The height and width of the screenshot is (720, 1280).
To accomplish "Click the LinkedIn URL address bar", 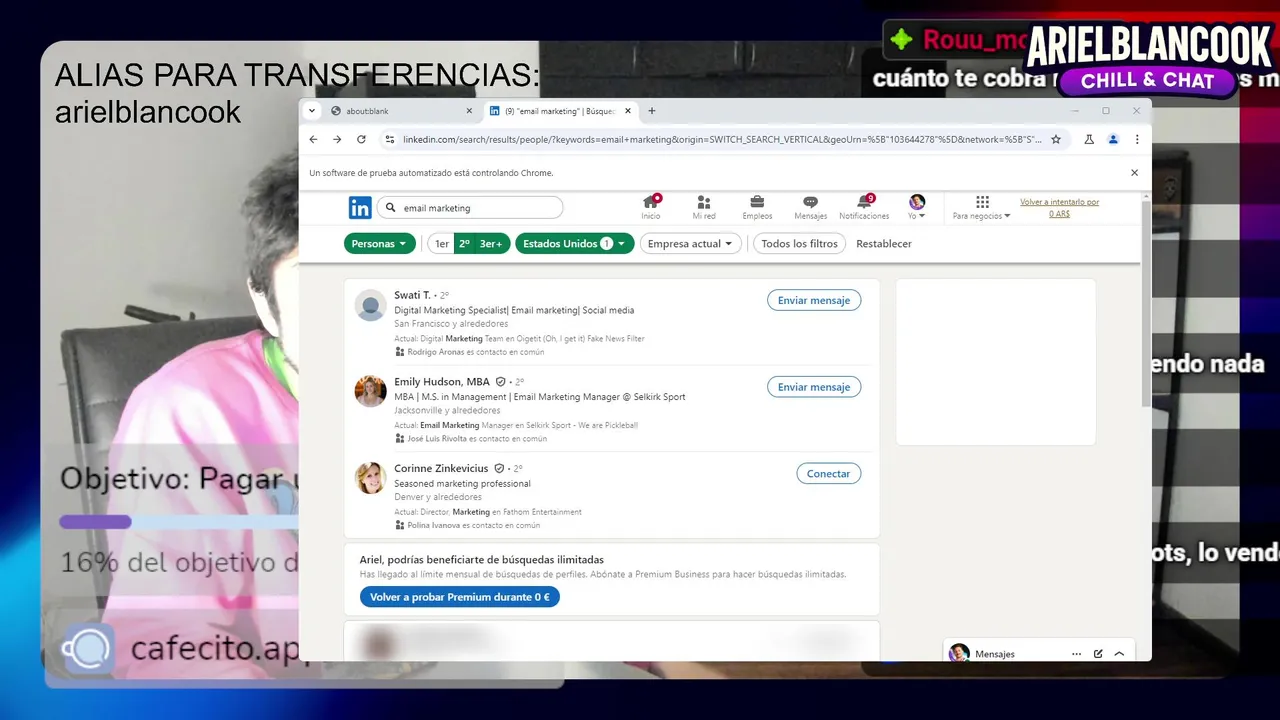I will point(722,139).
